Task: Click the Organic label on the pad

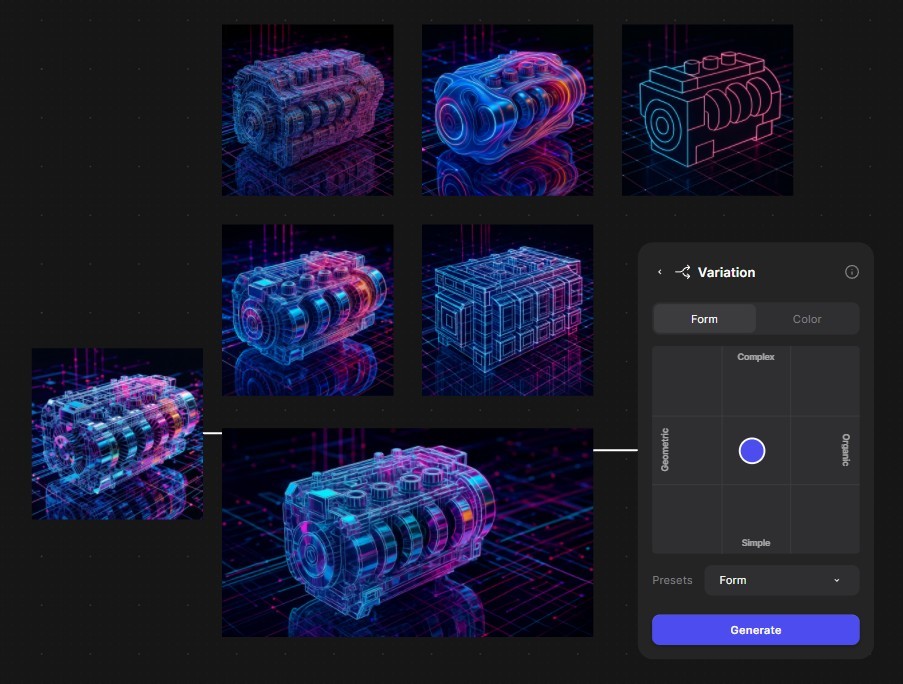Action: [x=846, y=450]
